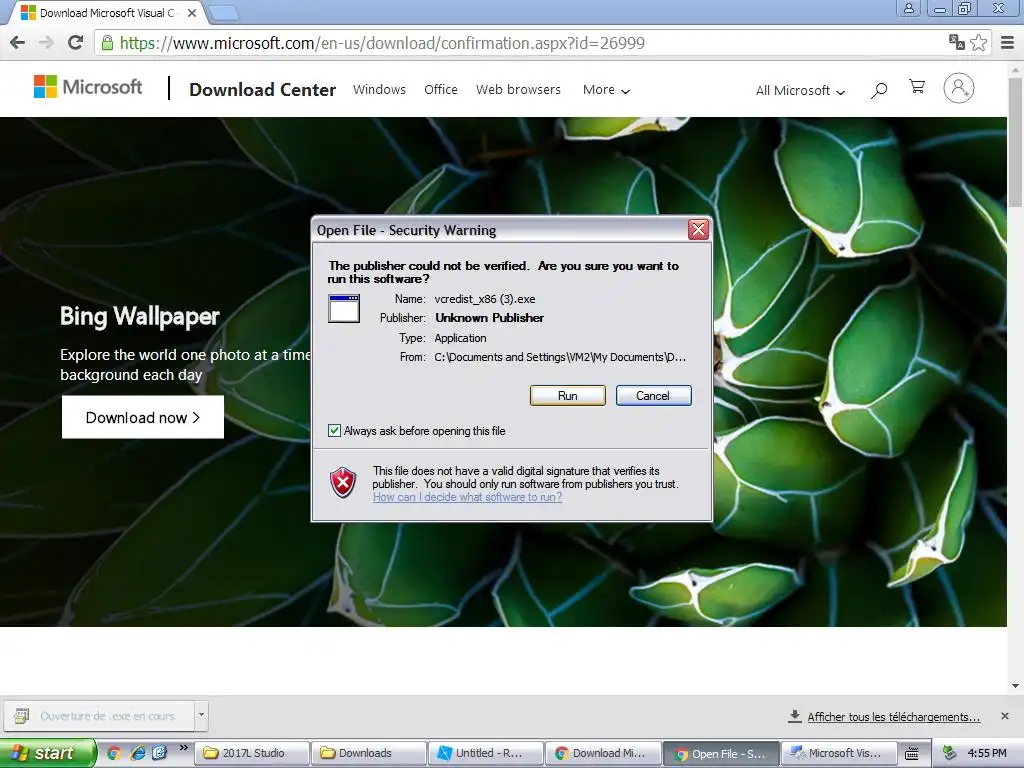
Task: Click the translate page icon in address bar
Action: tap(957, 43)
